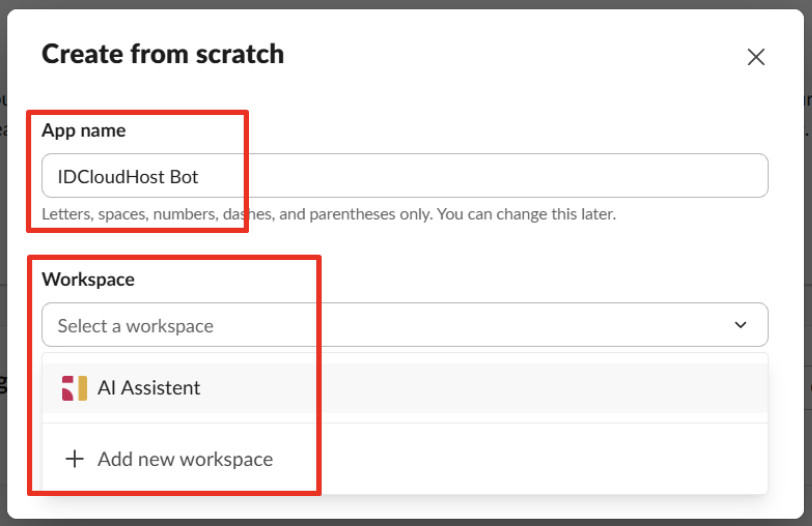Click the plus icon beside Add new workspace

(75, 459)
